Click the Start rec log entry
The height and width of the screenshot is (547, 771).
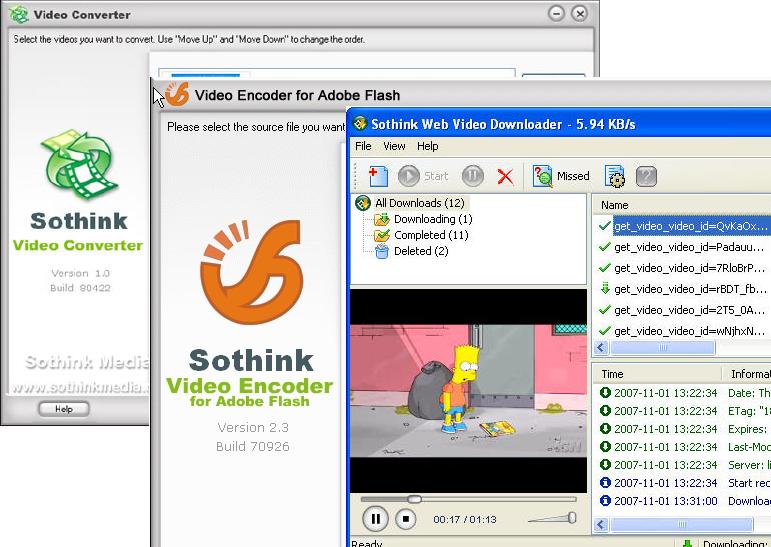pos(684,483)
